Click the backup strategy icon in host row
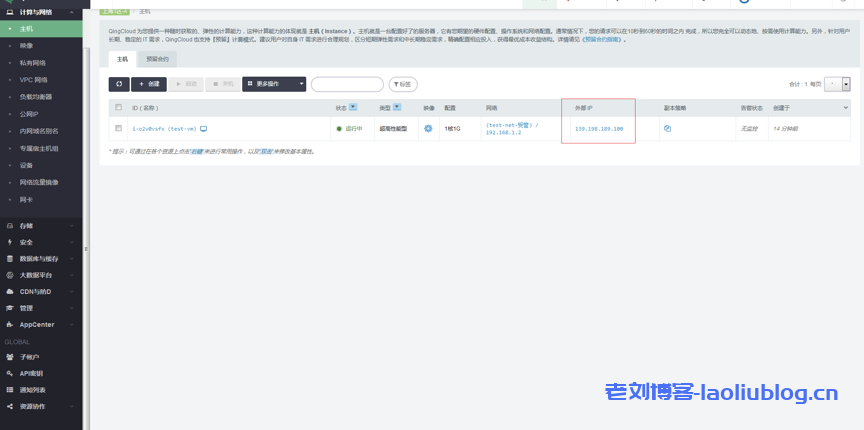Viewport: 864px width, 430px height. coord(667,129)
